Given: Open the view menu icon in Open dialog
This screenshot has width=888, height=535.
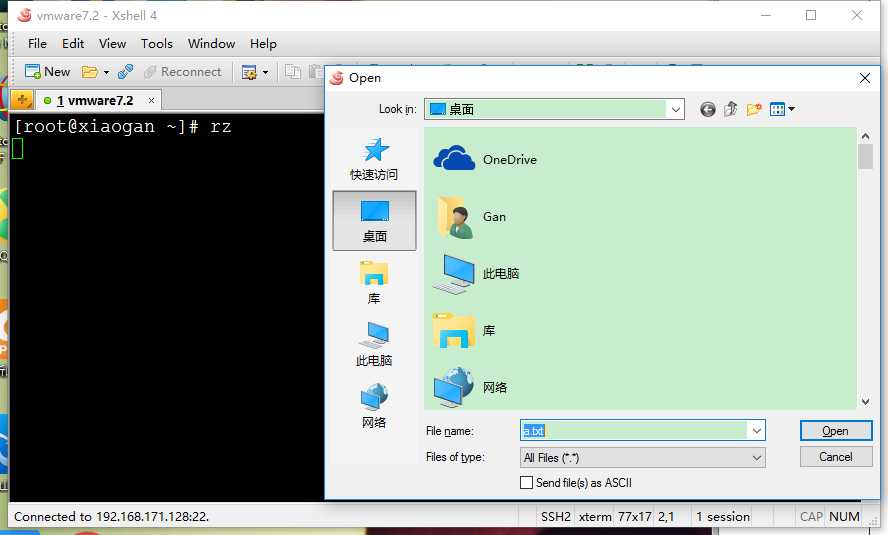Looking at the screenshot, I should pos(782,109).
